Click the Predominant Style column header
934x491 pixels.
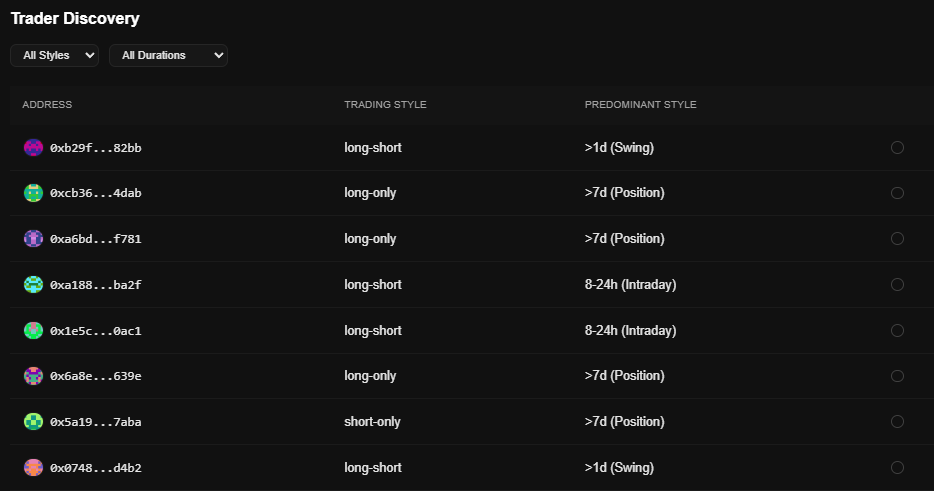[640, 105]
